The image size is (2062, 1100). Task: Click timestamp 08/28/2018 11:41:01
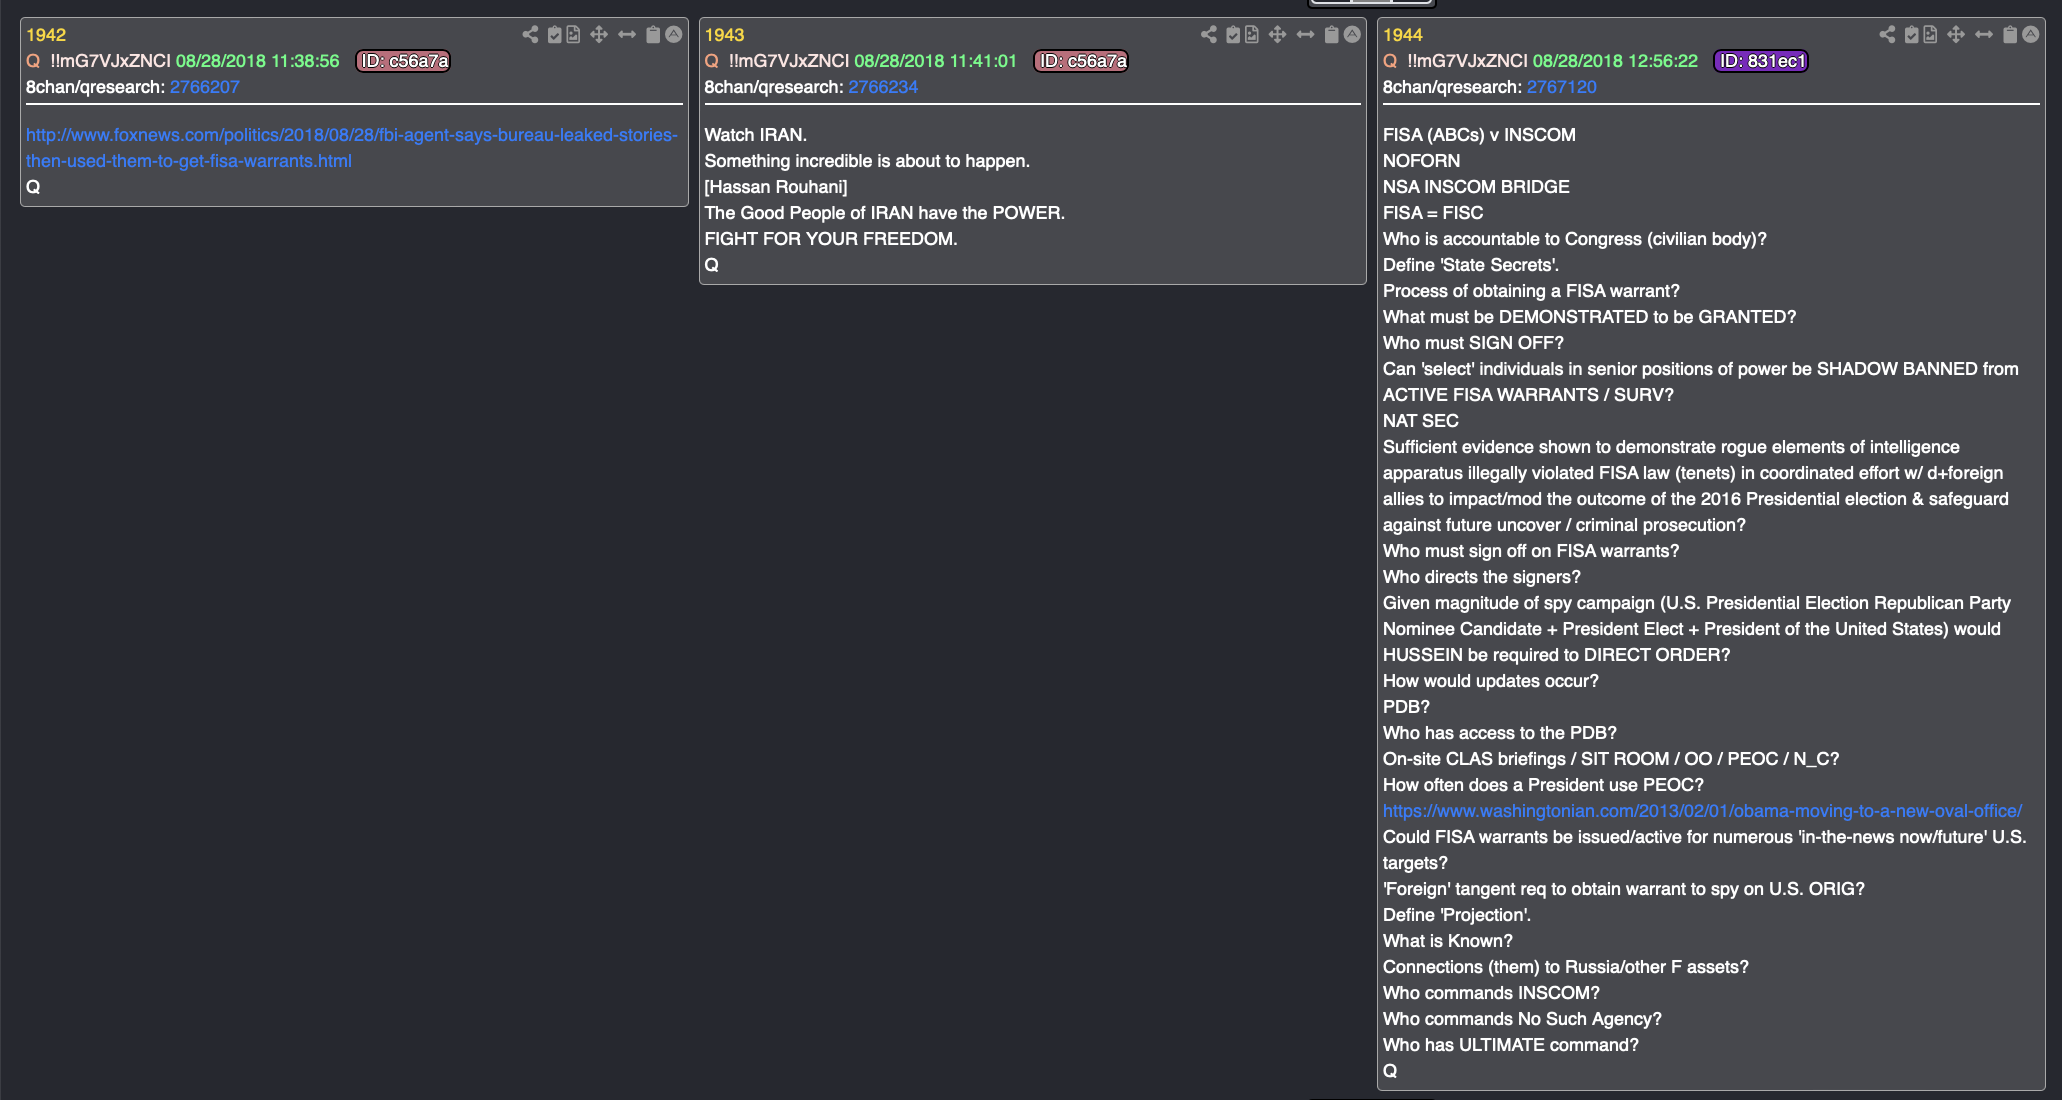click(x=936, y=61)
